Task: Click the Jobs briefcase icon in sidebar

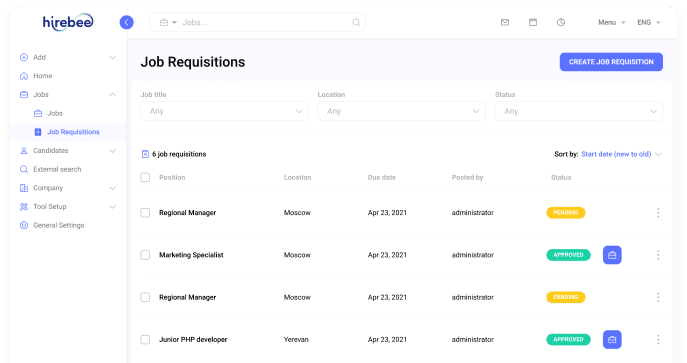Action: (24, 95)
